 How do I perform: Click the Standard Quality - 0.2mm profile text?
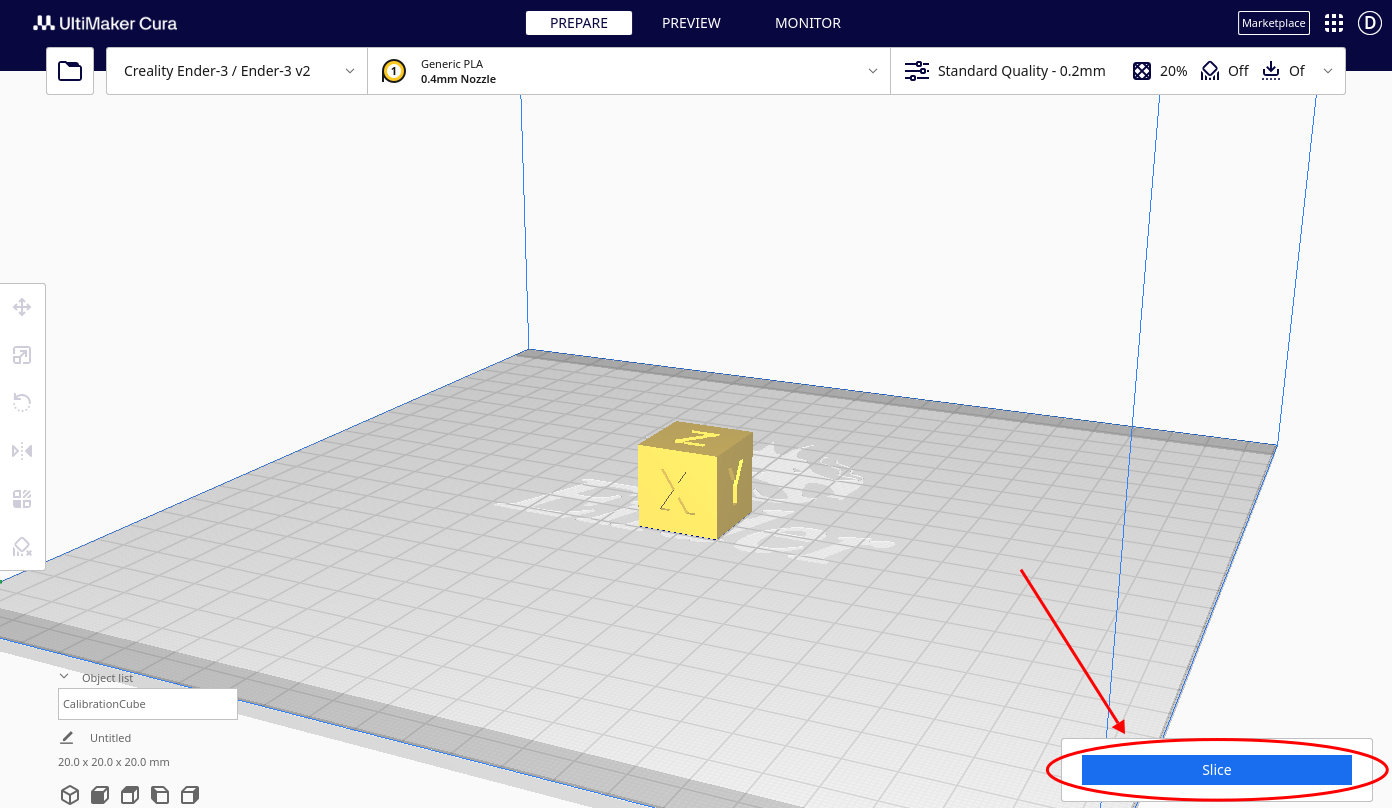1022,71
